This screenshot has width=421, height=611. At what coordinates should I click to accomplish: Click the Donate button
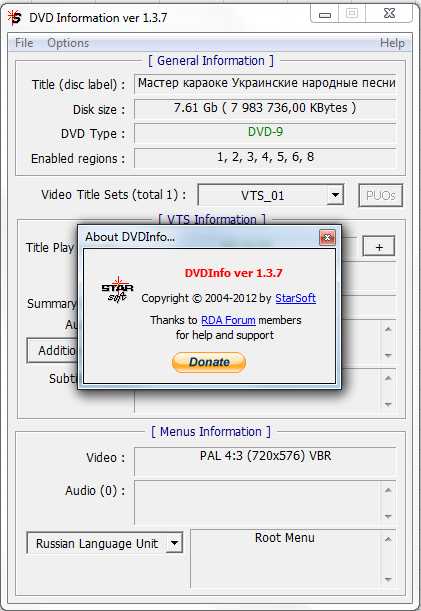(x=209, y=362)
